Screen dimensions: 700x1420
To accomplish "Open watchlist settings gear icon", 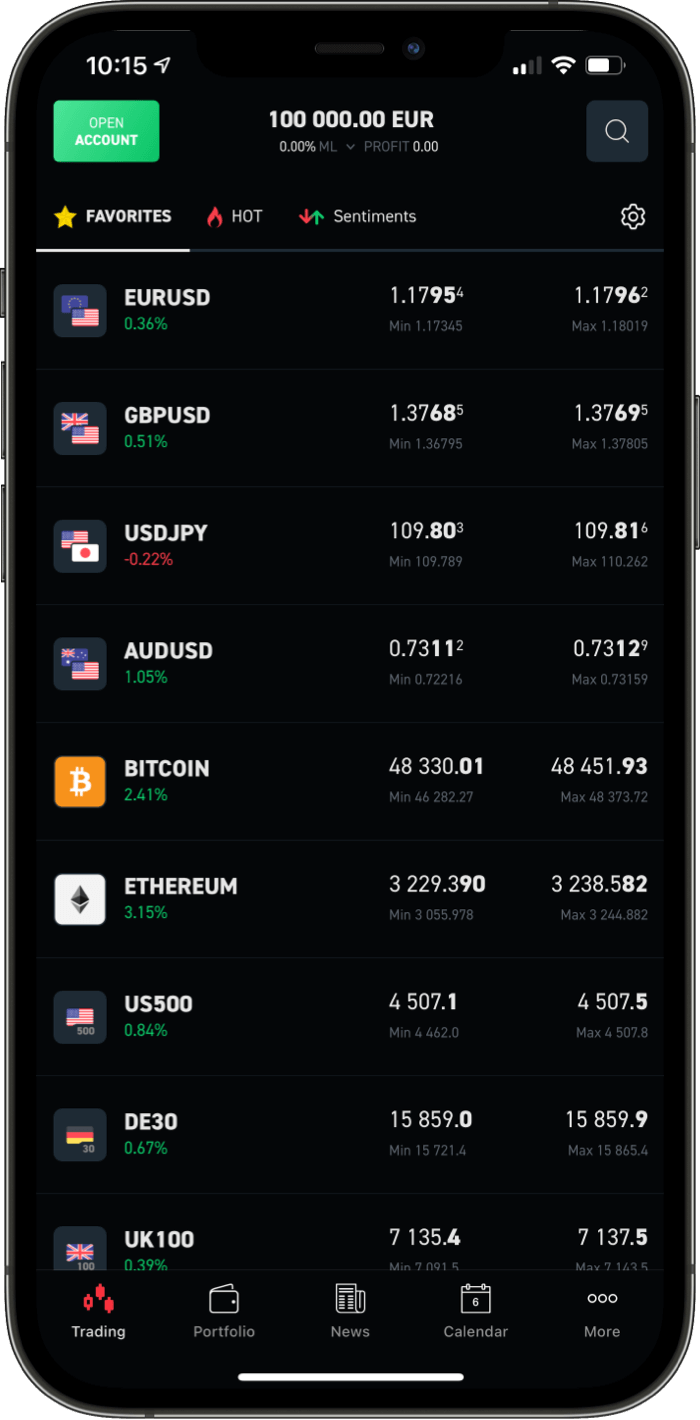I will coord(633,217).
